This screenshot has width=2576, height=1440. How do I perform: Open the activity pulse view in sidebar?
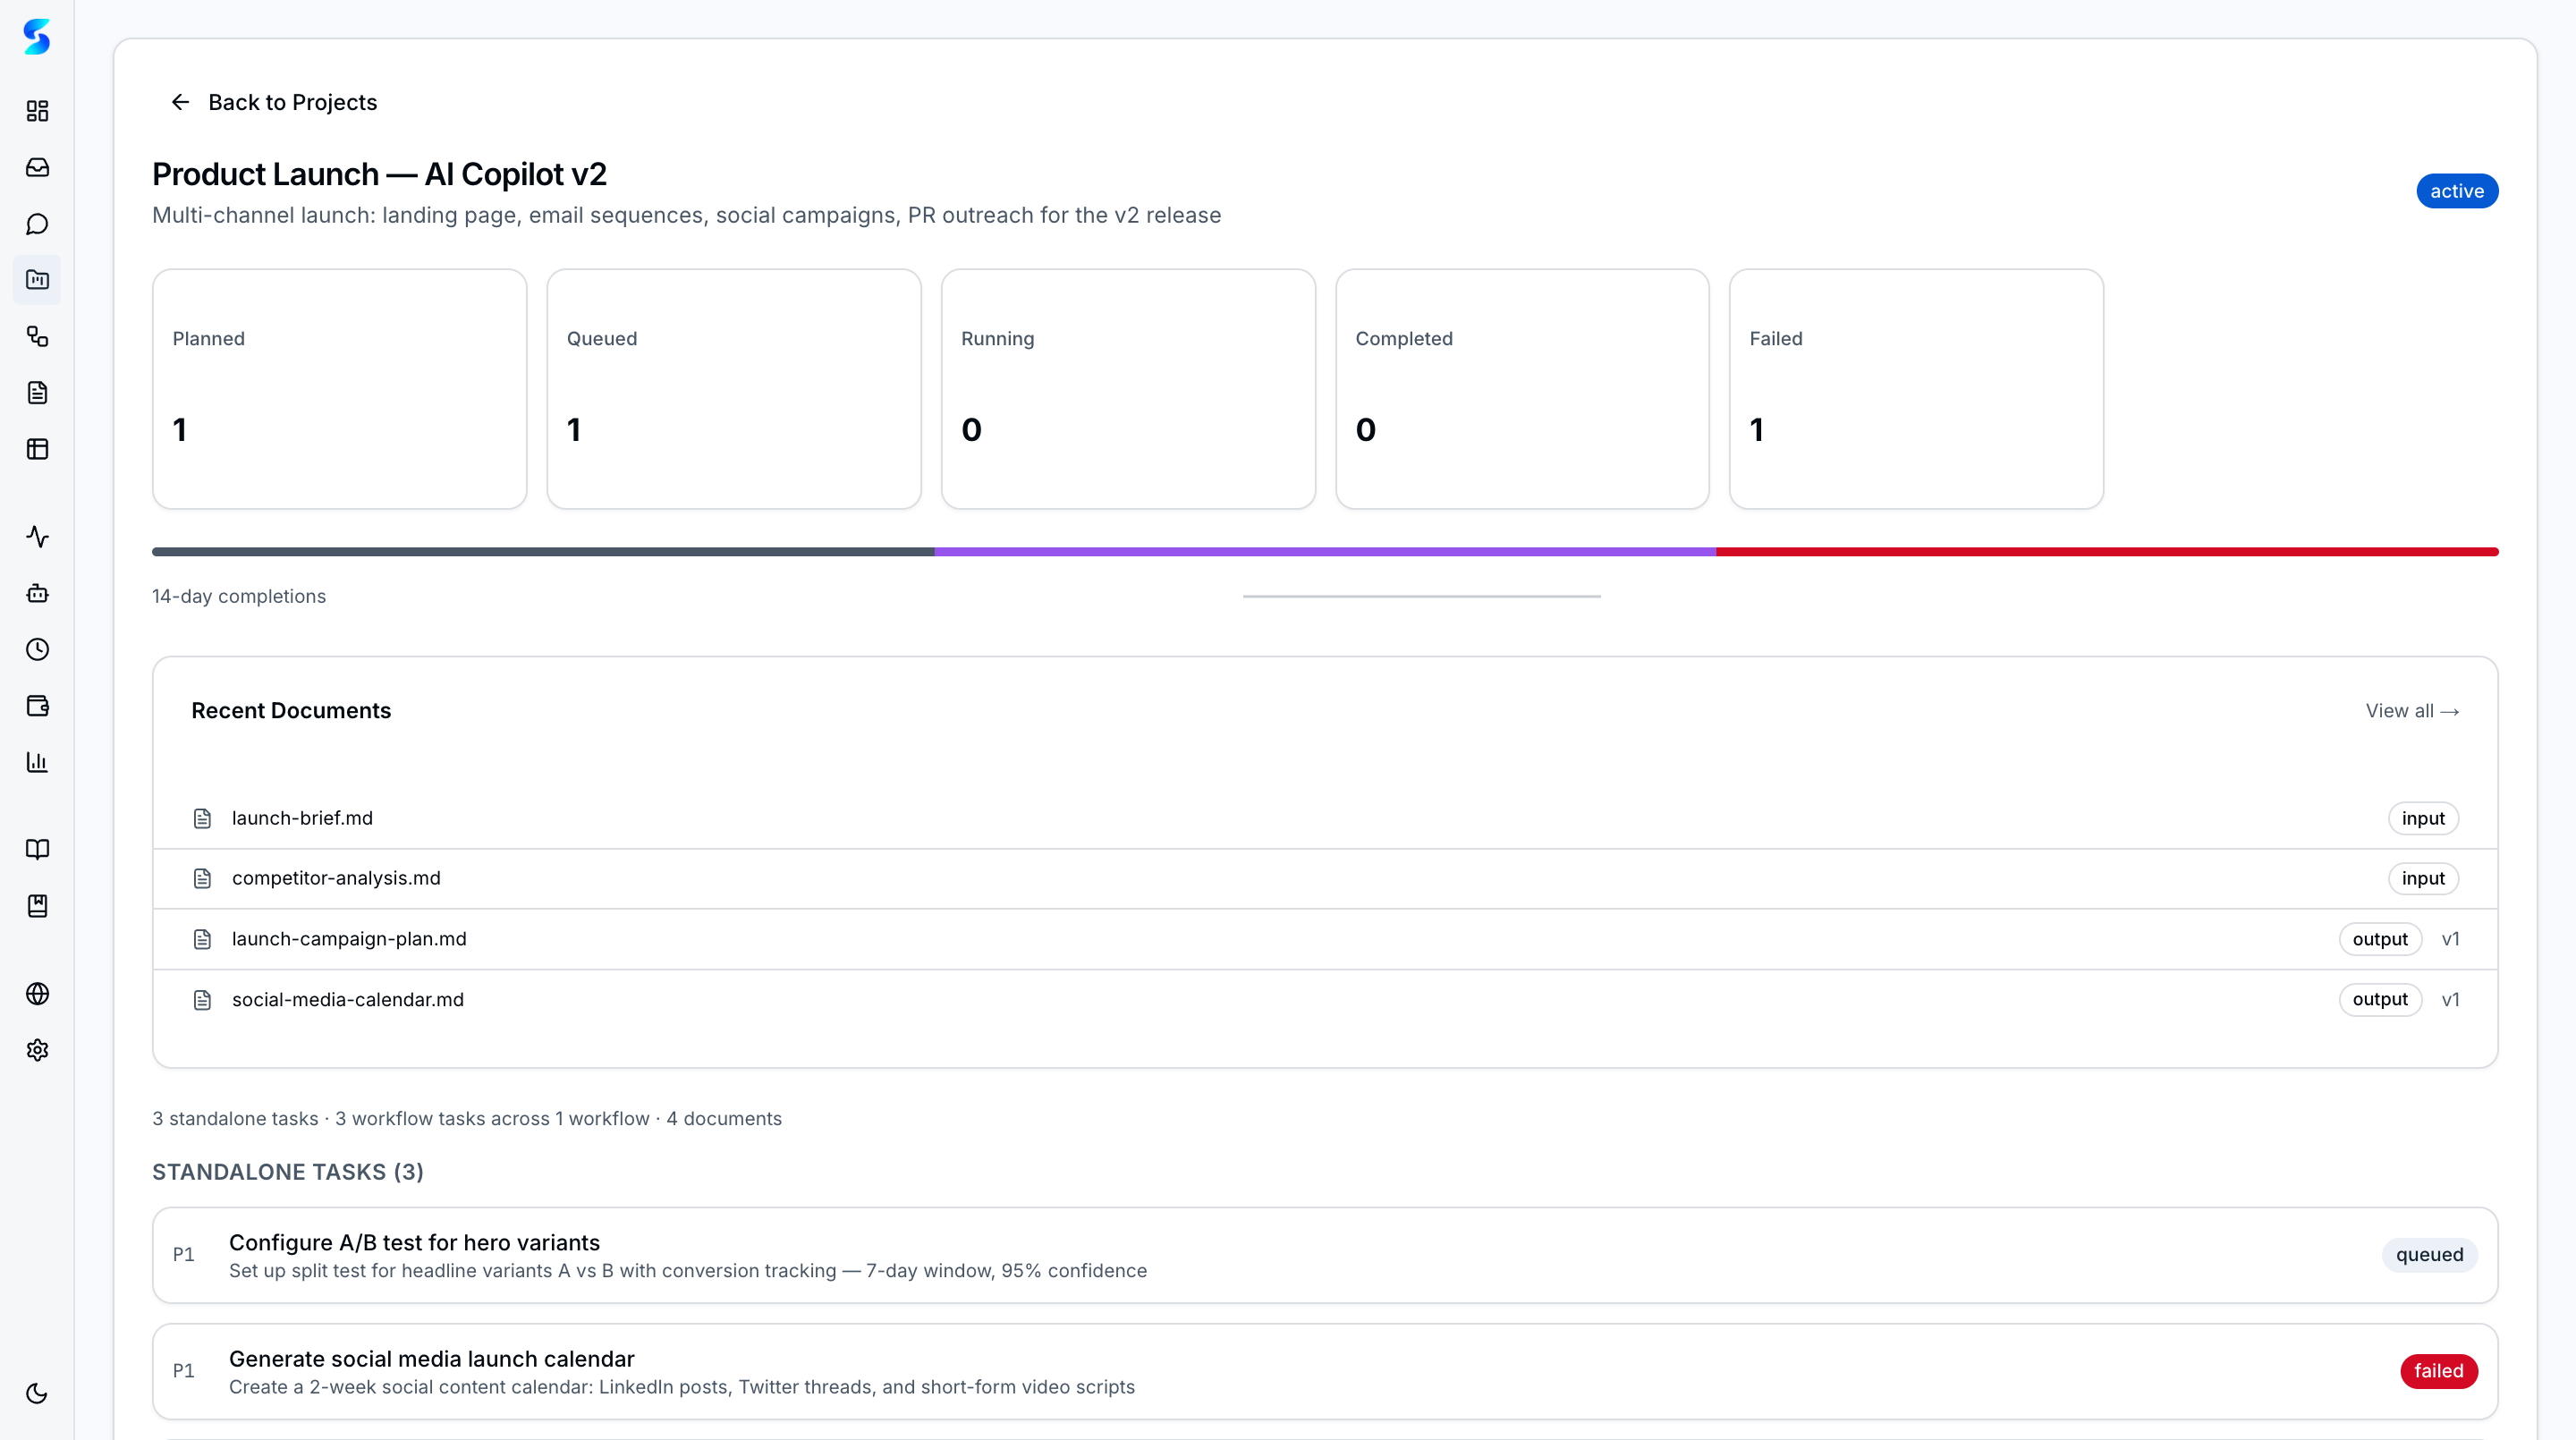pyautogui.click(x=37, y=537)
